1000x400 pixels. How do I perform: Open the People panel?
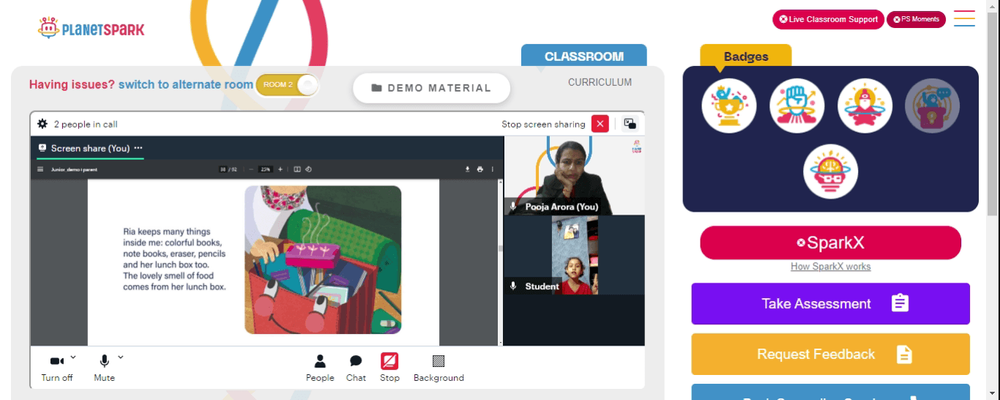pyautogui.click(x=320, y=368)
